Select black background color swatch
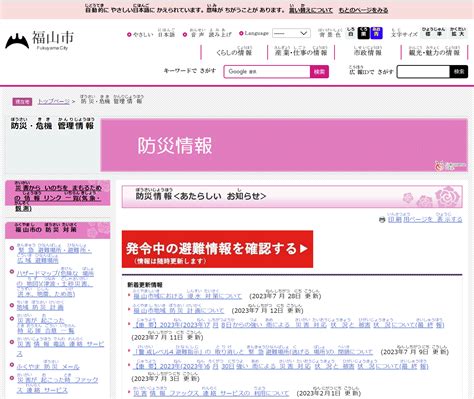This screenshot has height=399, width=474. [x=364, y=33]
